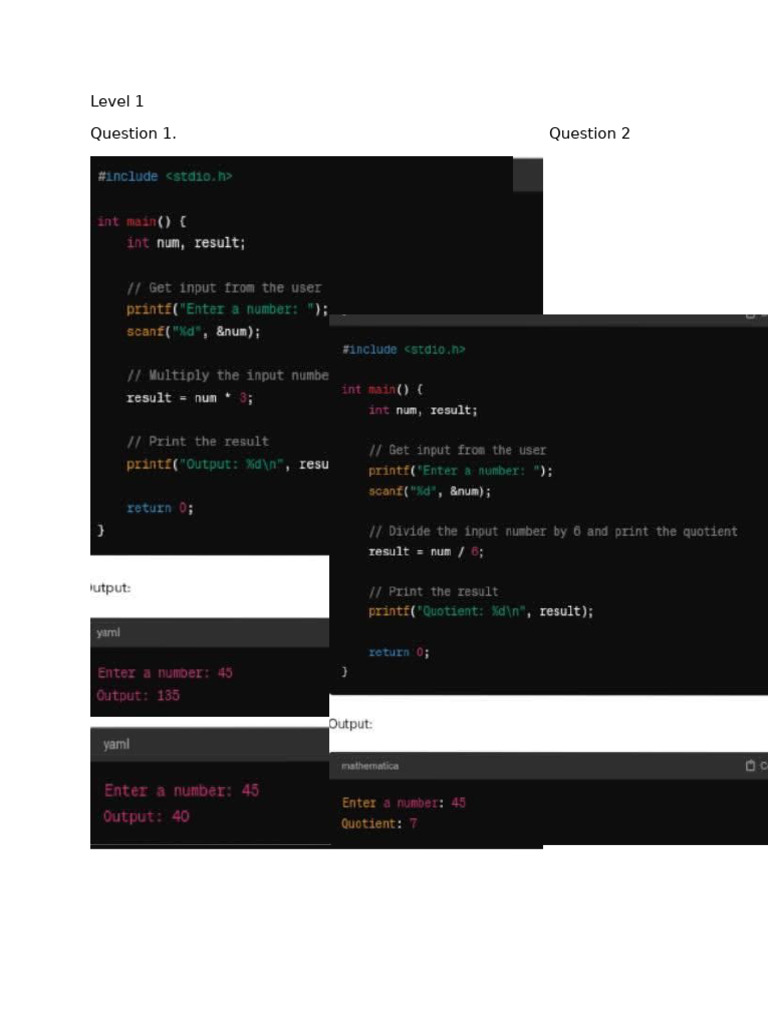Click "Enter a number: 45" above "Output: 40"
The height and width of the screenshot is (1024, 768).
[182, 791]
